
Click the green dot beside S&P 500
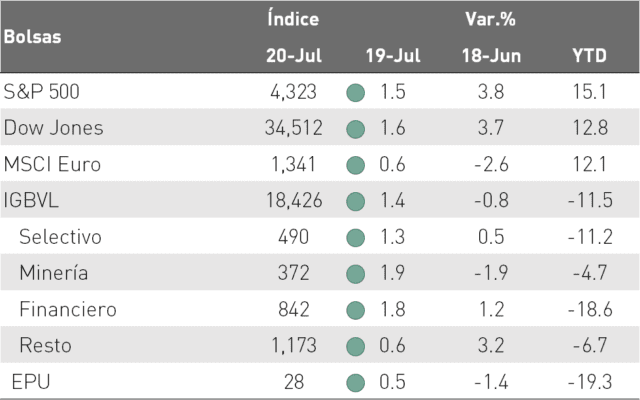[355, 93]
